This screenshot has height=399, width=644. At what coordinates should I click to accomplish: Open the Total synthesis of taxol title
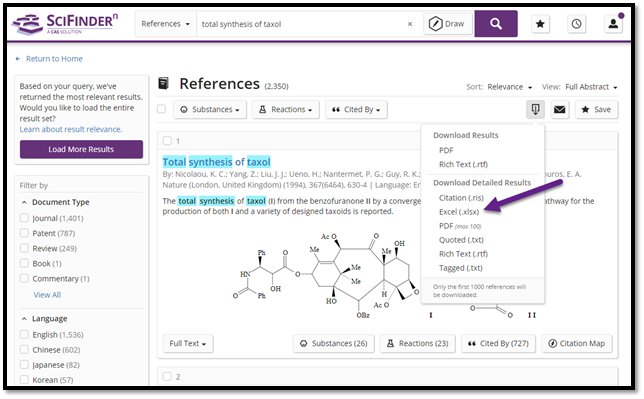click(x=216, y=162)
